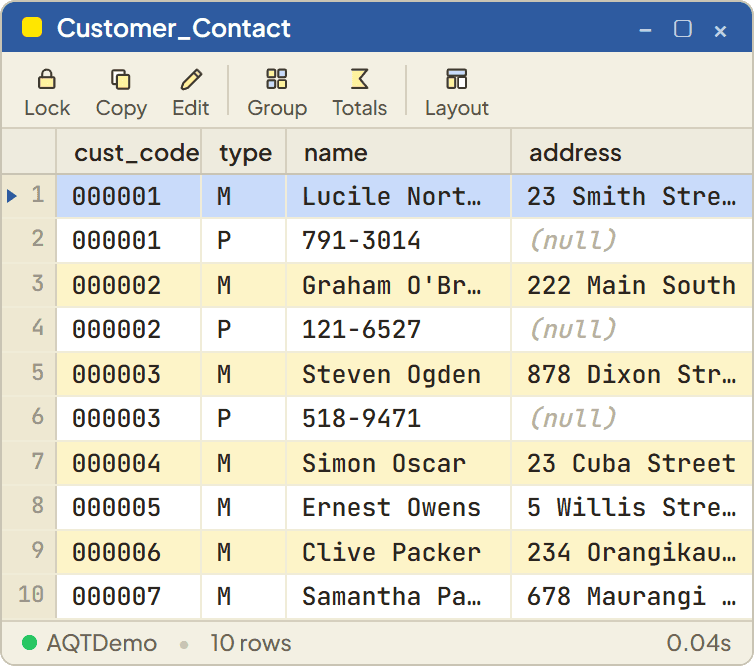The image size is (754, 666).
Task: Select the cust_code column header
Action: coord(129,152)
